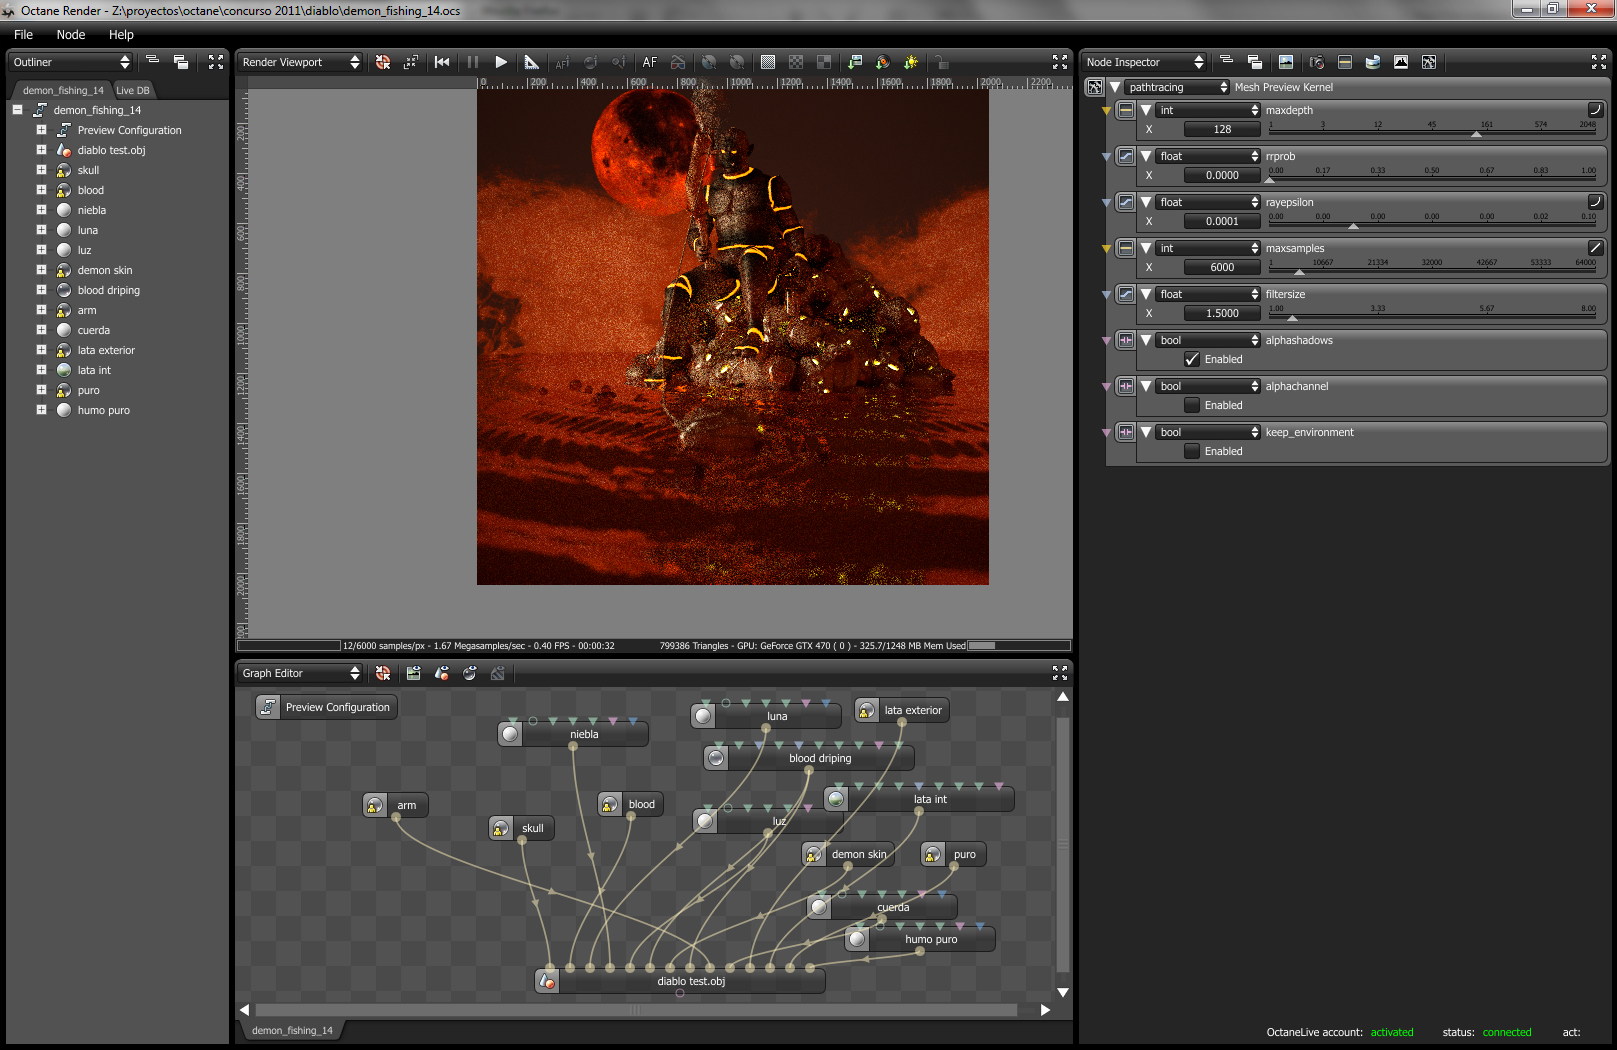Disable the alphashadows Enabled checkbox
Image resolution: width=1617 pixels, height=1050 pixels.
click(x=1192, y=359)
